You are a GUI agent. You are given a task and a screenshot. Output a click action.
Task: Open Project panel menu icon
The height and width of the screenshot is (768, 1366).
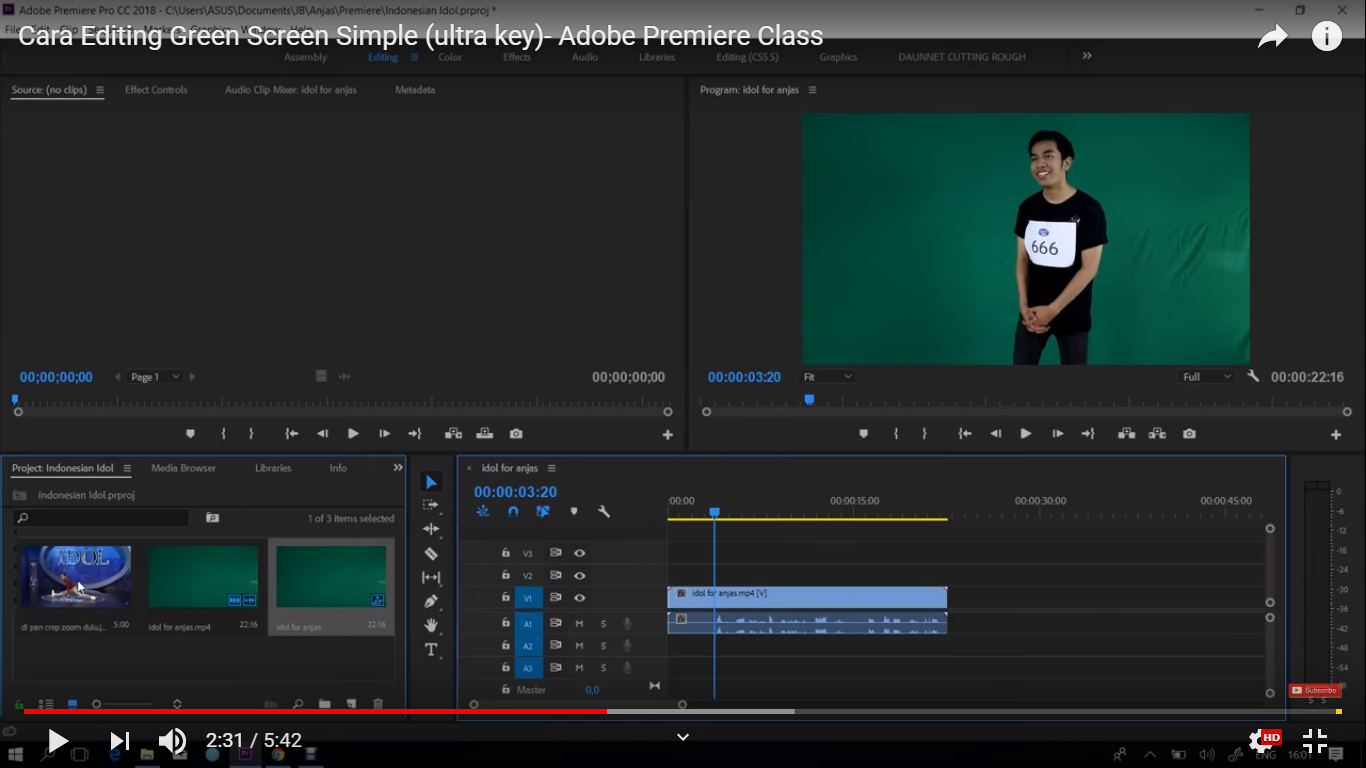(127, 468)
